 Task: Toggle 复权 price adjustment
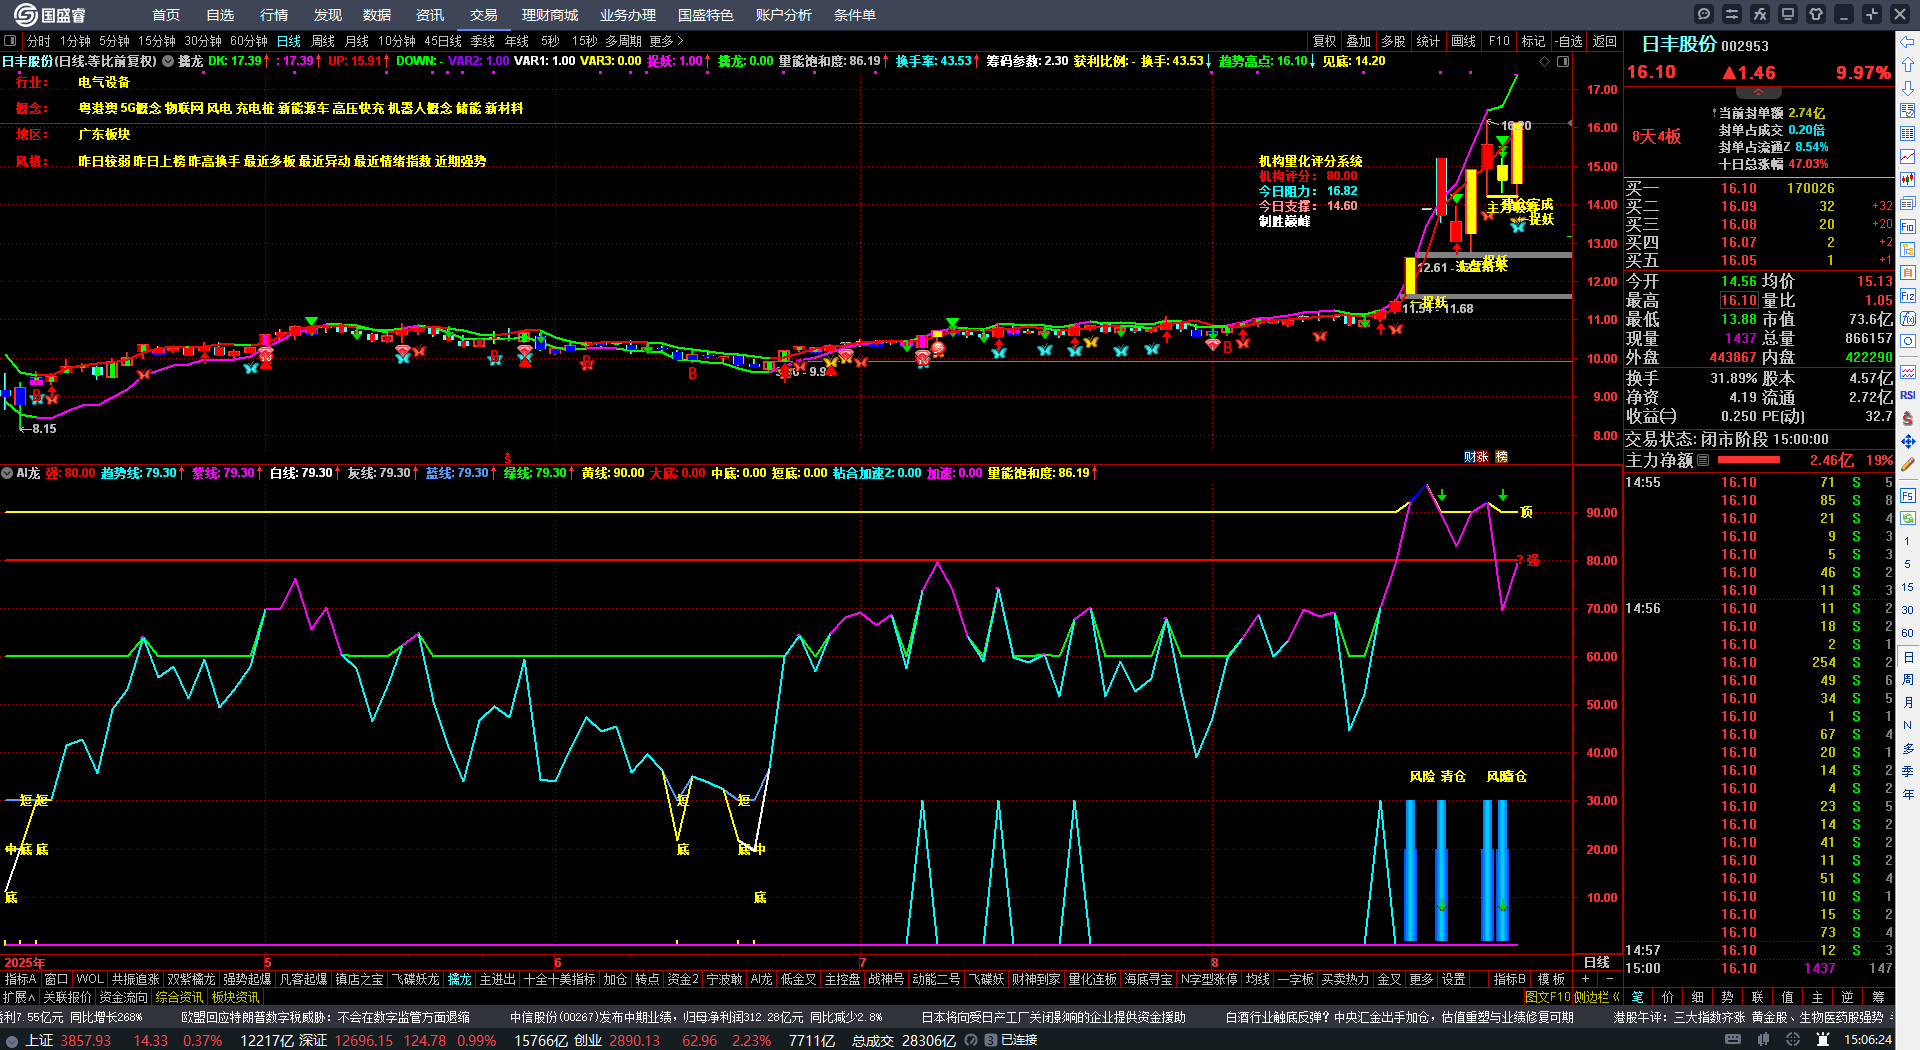click(1325, 41)
